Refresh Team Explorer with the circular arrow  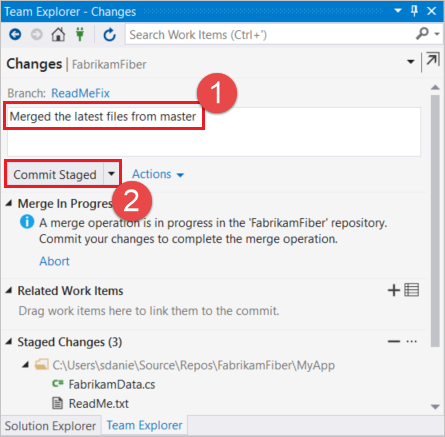(109, 34)
